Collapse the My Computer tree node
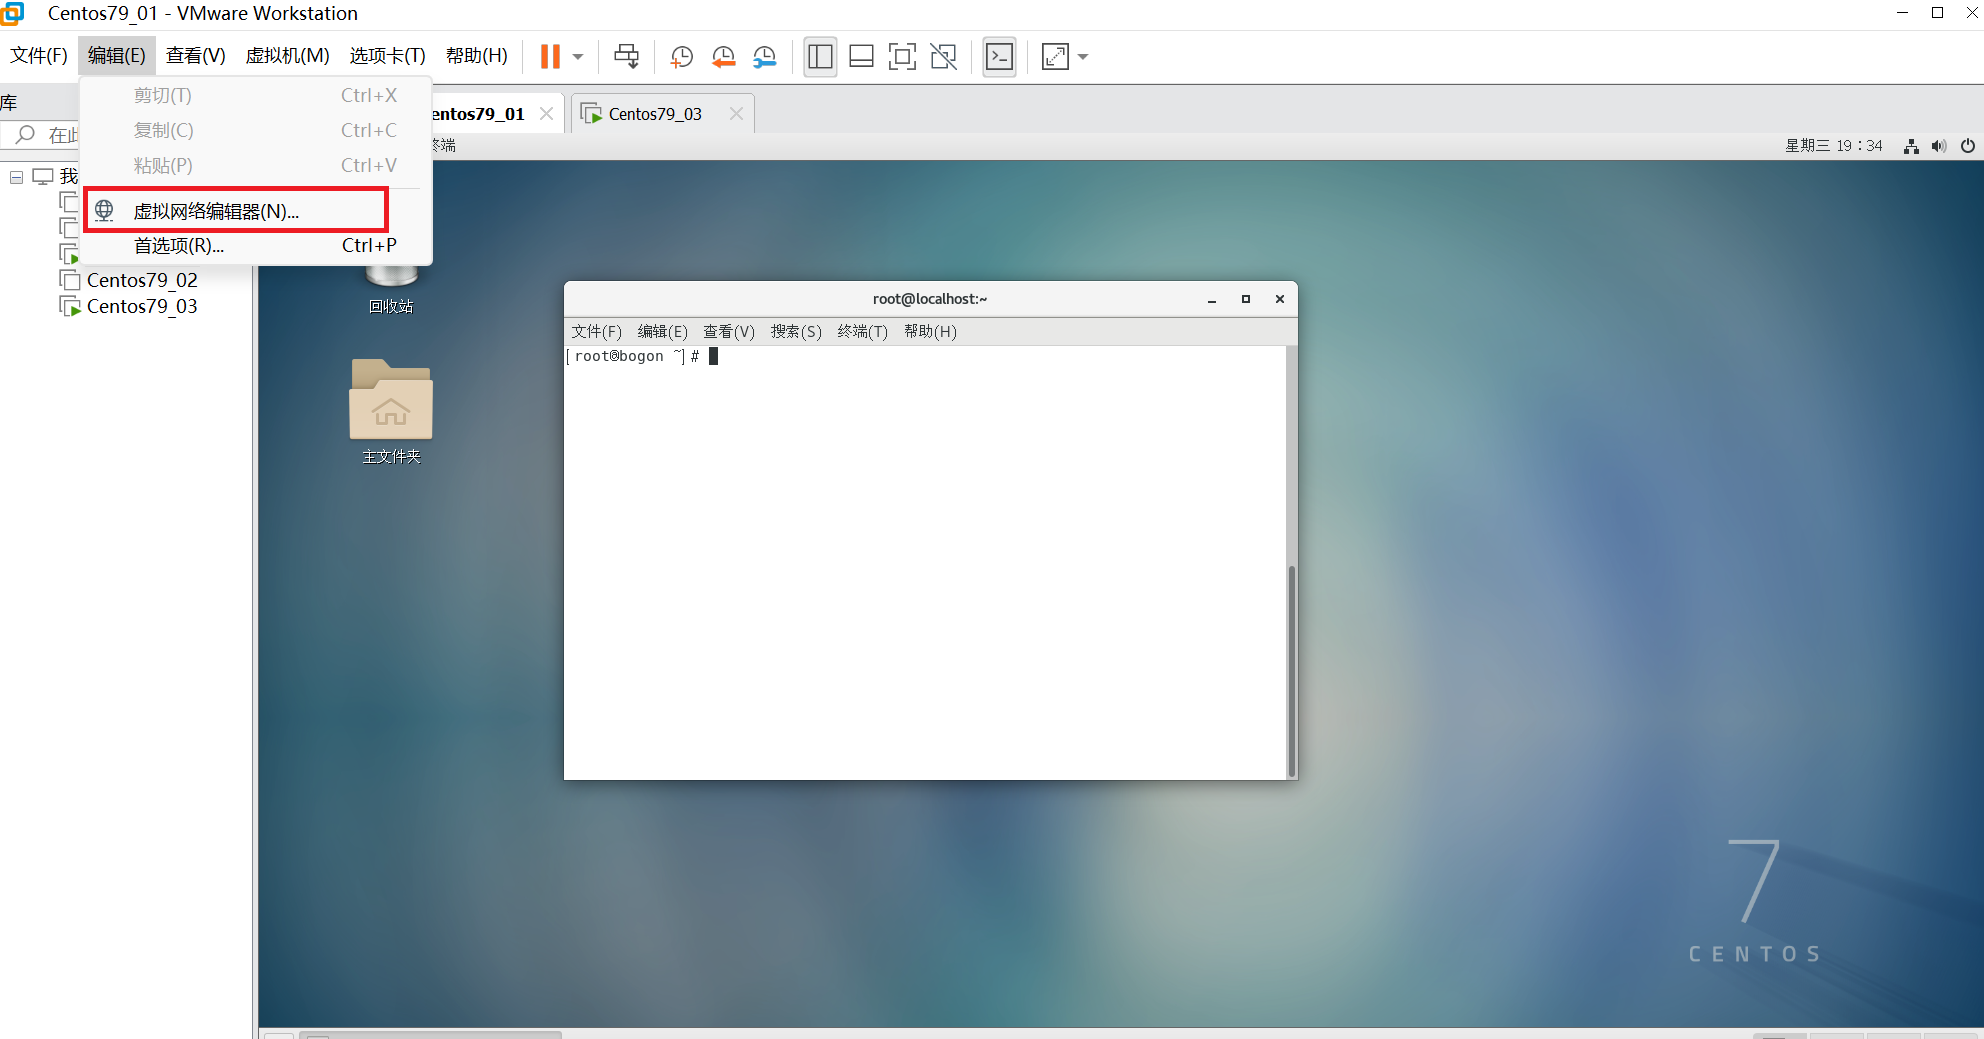Image resolution: width=1984 pixels, height=1039 pixels. (16, 177)
